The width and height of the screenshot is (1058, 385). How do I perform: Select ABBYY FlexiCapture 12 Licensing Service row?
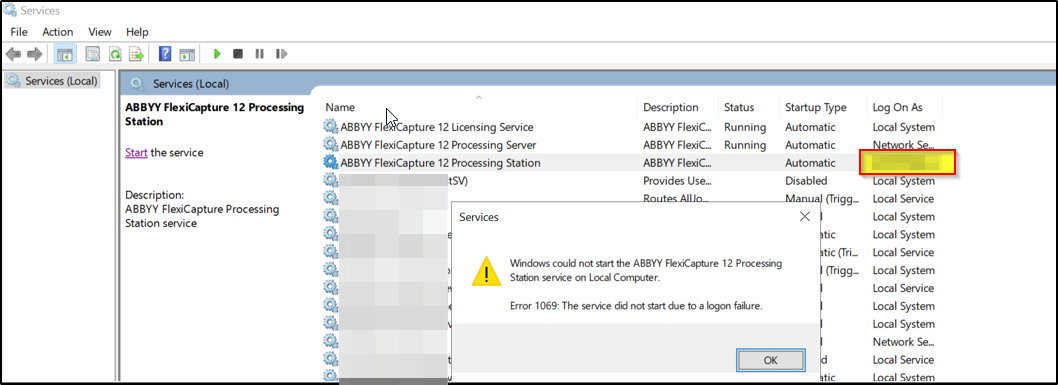(x=437, y=127)
